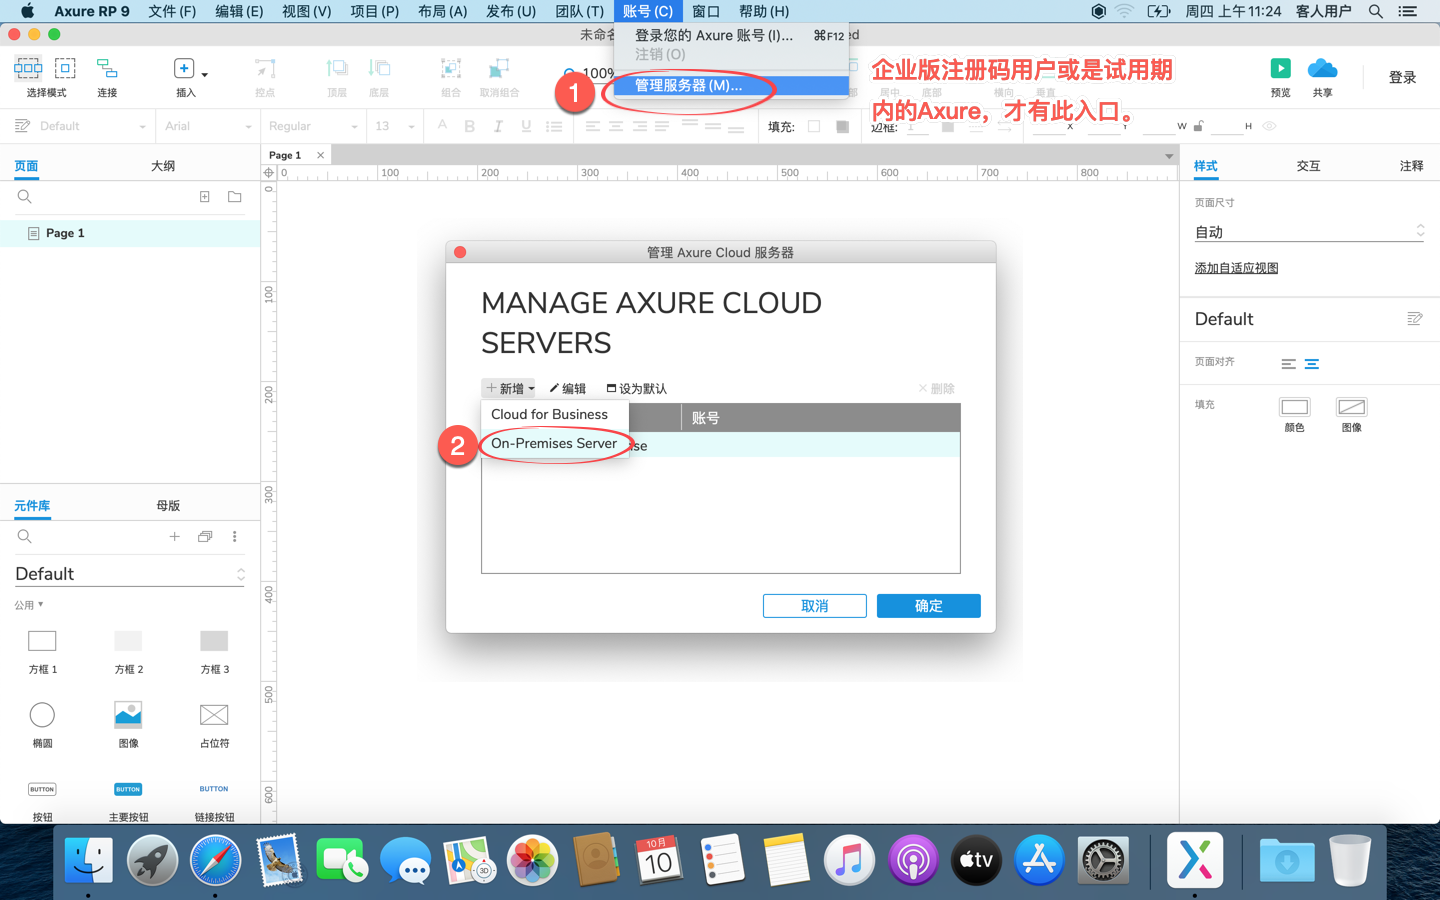The image size is (1440, 900).
Task: Choose left page alignment icon
Action: click(x=1289, y=364)
